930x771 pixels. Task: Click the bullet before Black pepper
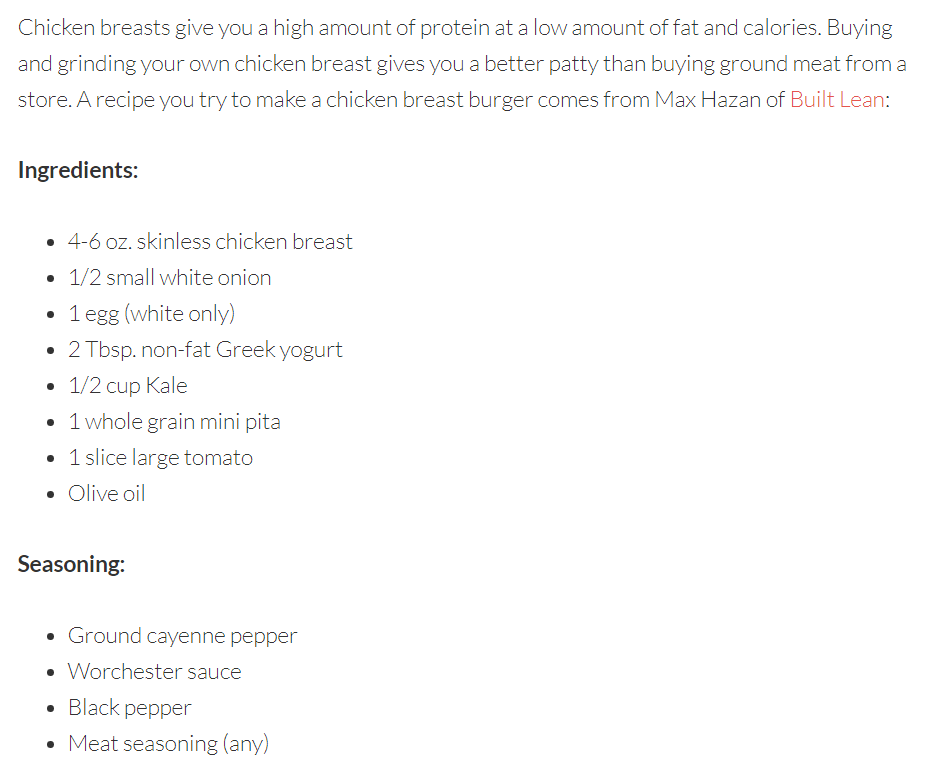point(50,709)
